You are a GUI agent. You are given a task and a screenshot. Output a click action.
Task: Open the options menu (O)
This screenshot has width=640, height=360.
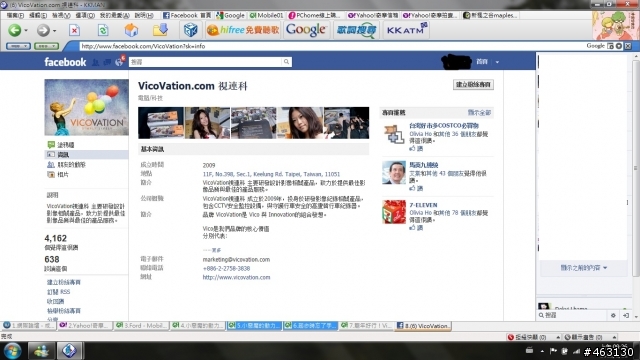point(85,15)
